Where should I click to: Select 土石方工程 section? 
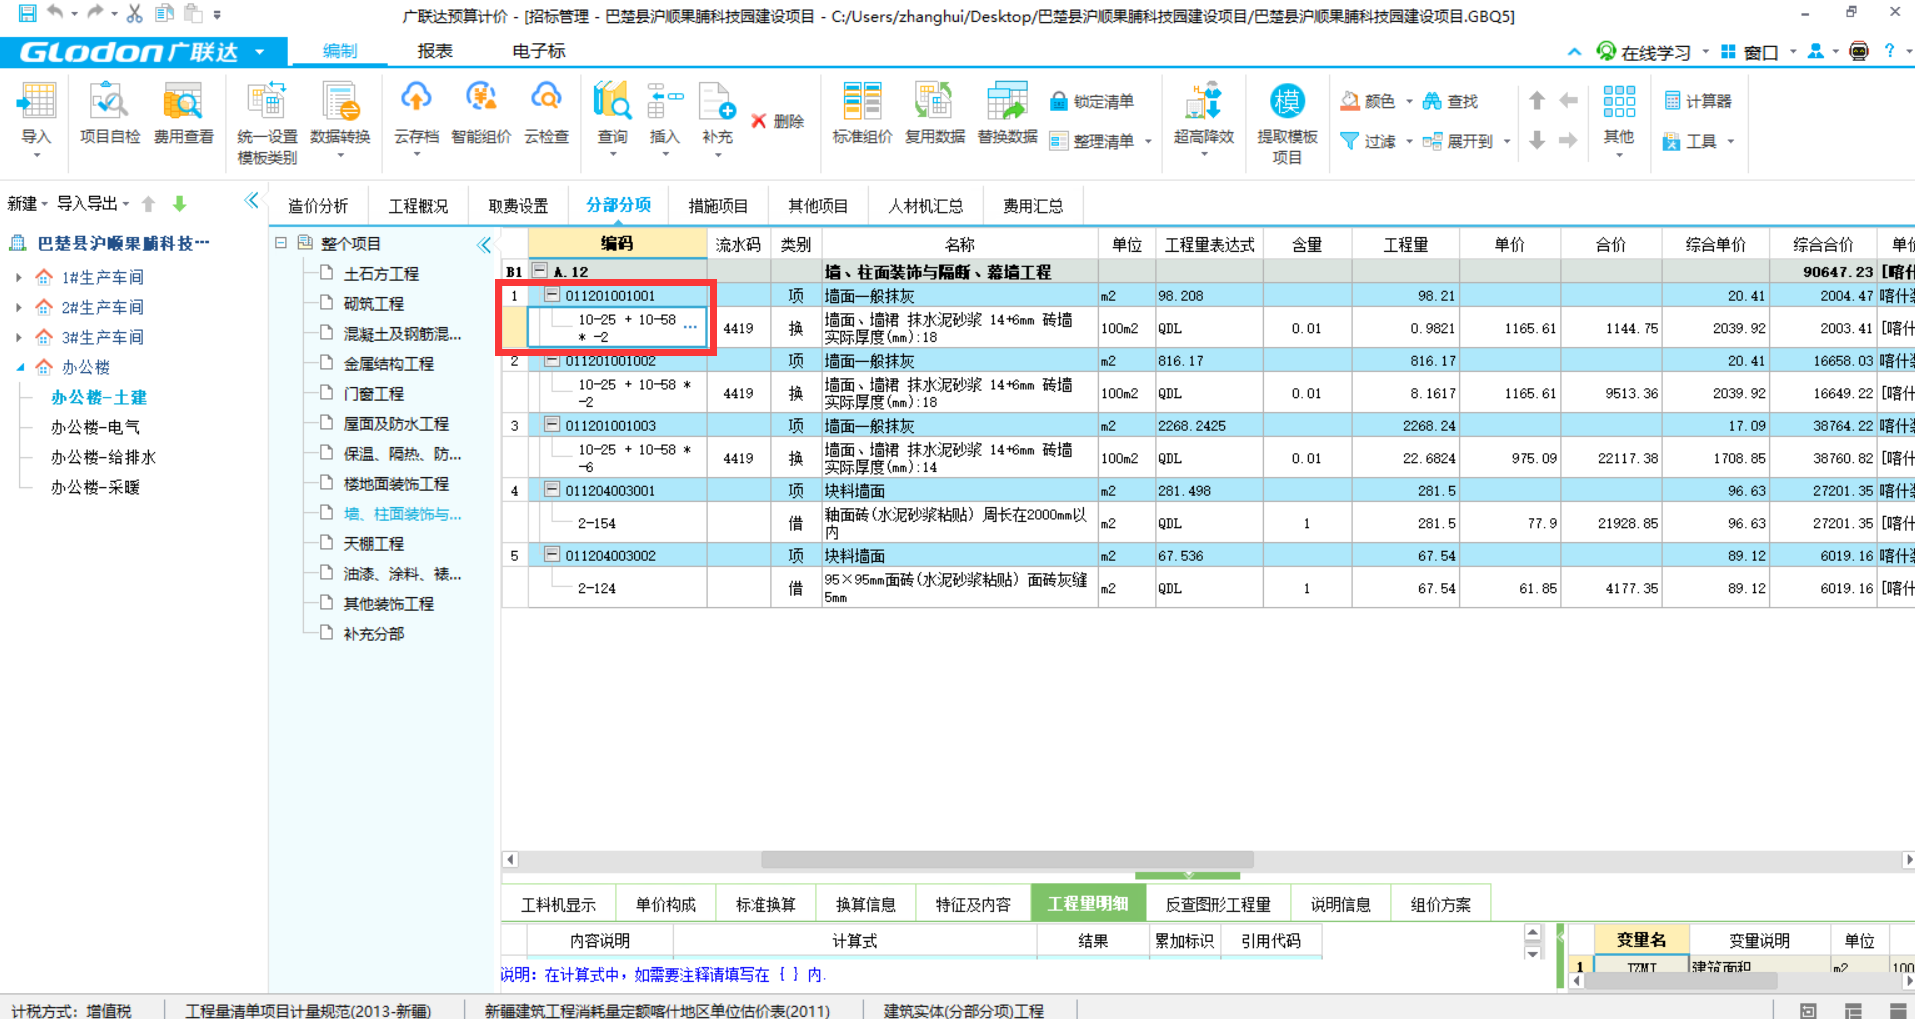coord(381,273)
